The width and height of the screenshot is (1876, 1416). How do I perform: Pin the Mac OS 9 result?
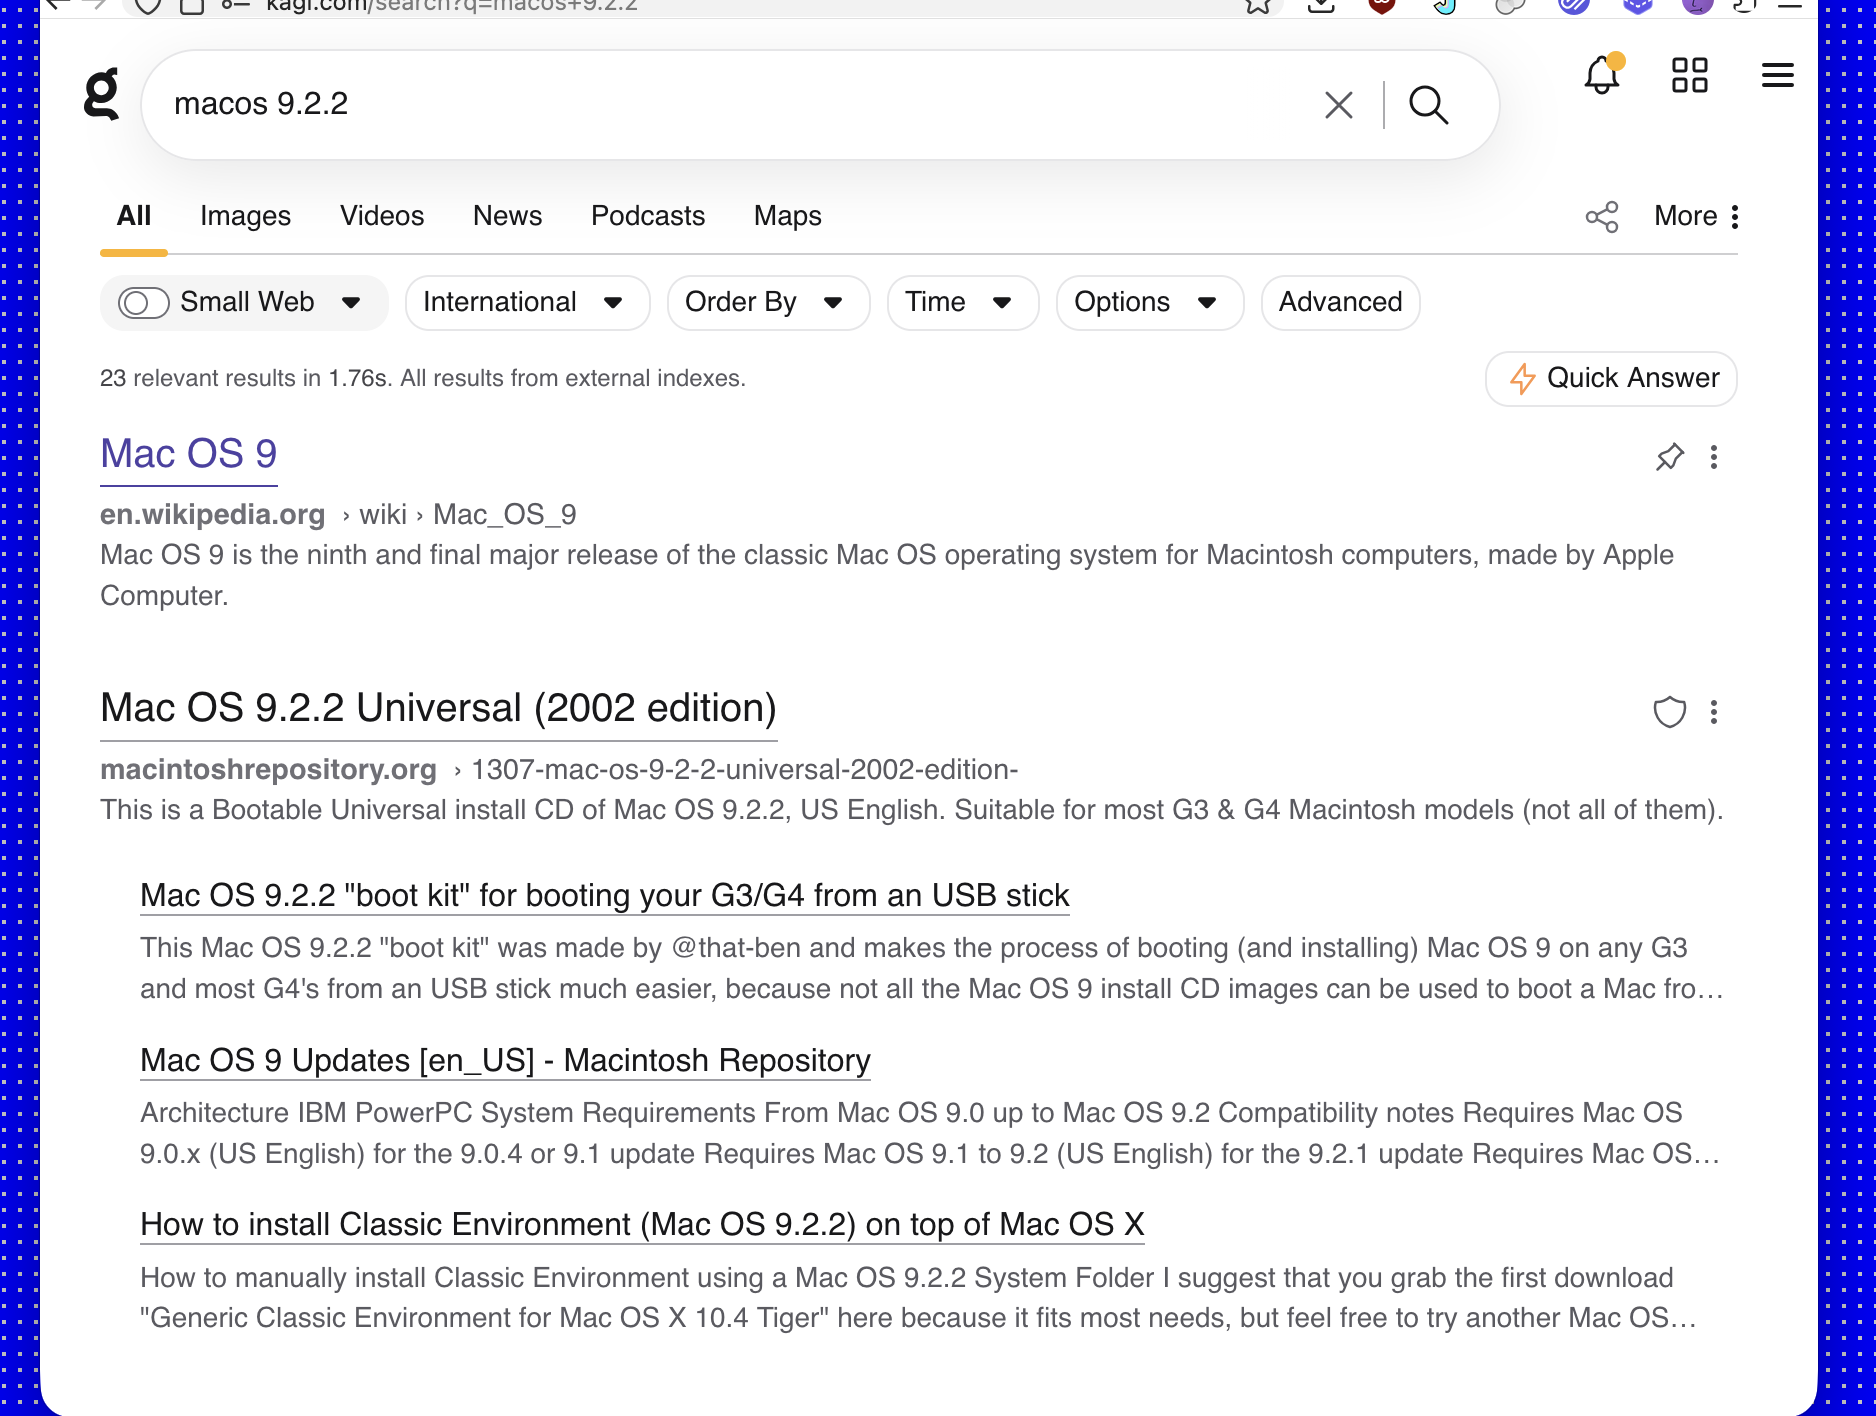tap(1668, 458)
